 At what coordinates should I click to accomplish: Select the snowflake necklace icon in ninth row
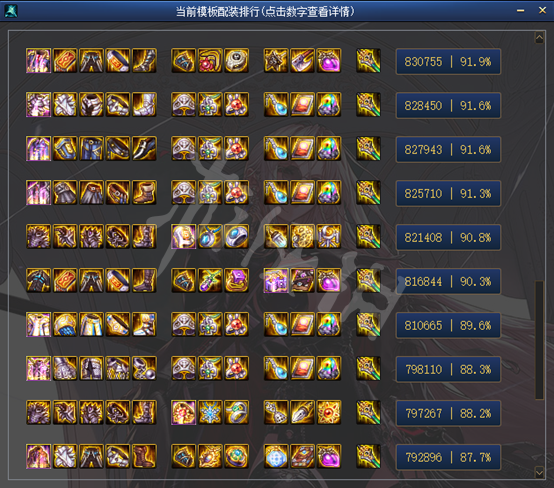(210, 412)
